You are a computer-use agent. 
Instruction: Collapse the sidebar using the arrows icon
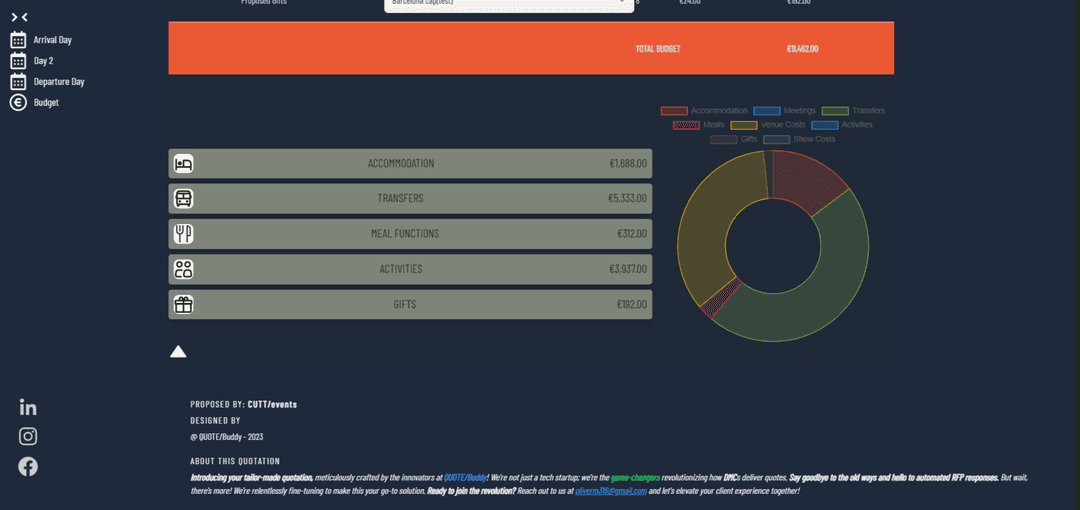tap(18, 17)
